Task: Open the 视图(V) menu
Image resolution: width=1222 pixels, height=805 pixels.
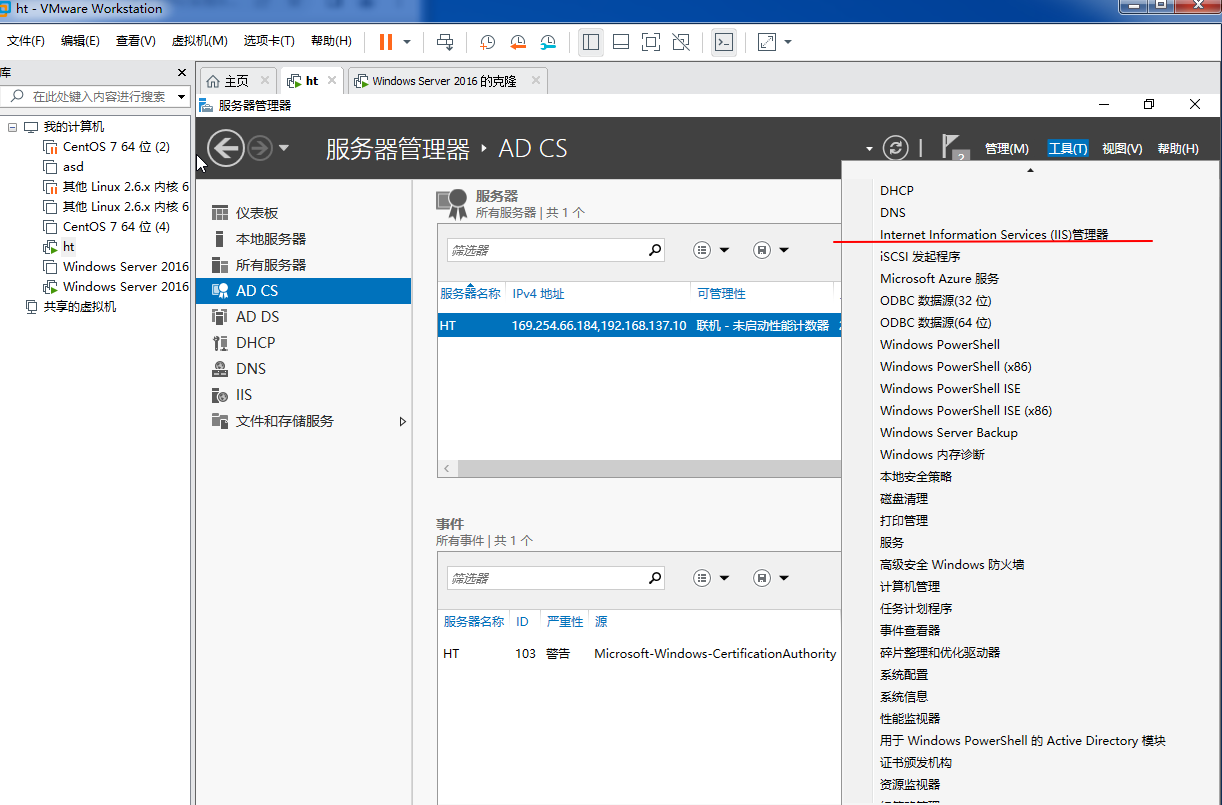Action: pyautogui.click(x=1122, y=149)
